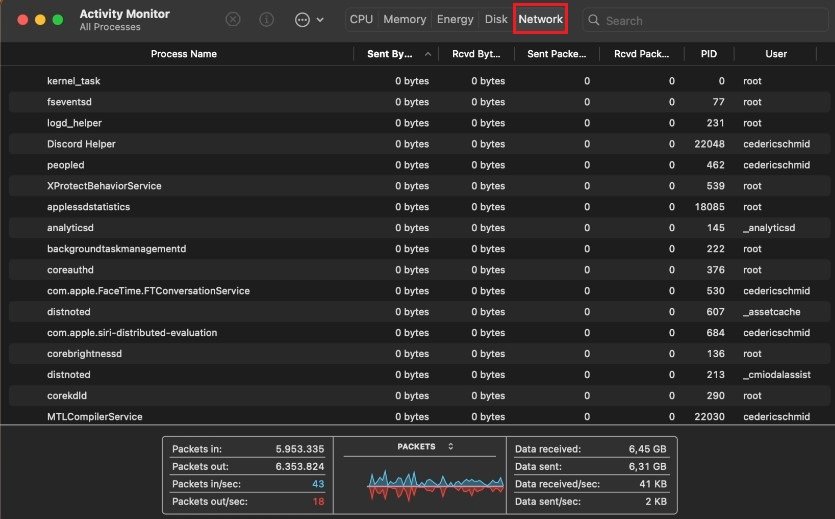This screenshot has width=835, height=519.
Task: Switch to the Memory tab
Action: [x=404, y=19]
